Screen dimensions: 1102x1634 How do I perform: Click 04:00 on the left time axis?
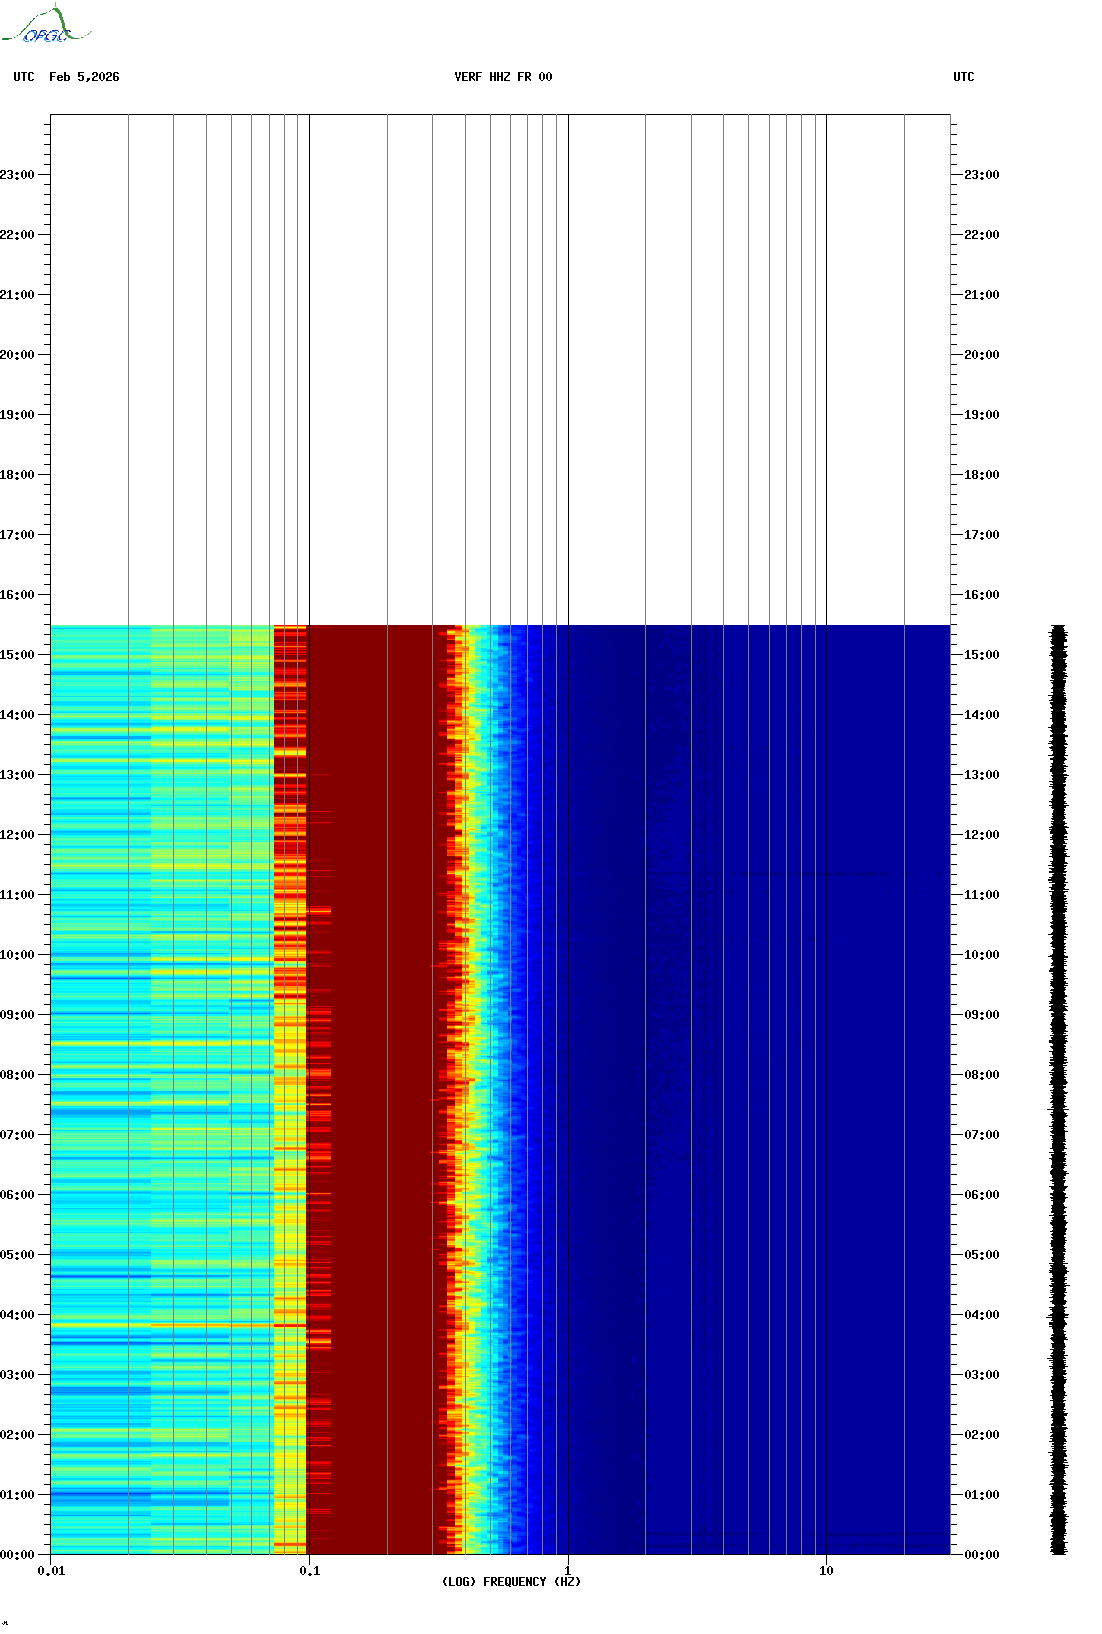click(17, 1315)
